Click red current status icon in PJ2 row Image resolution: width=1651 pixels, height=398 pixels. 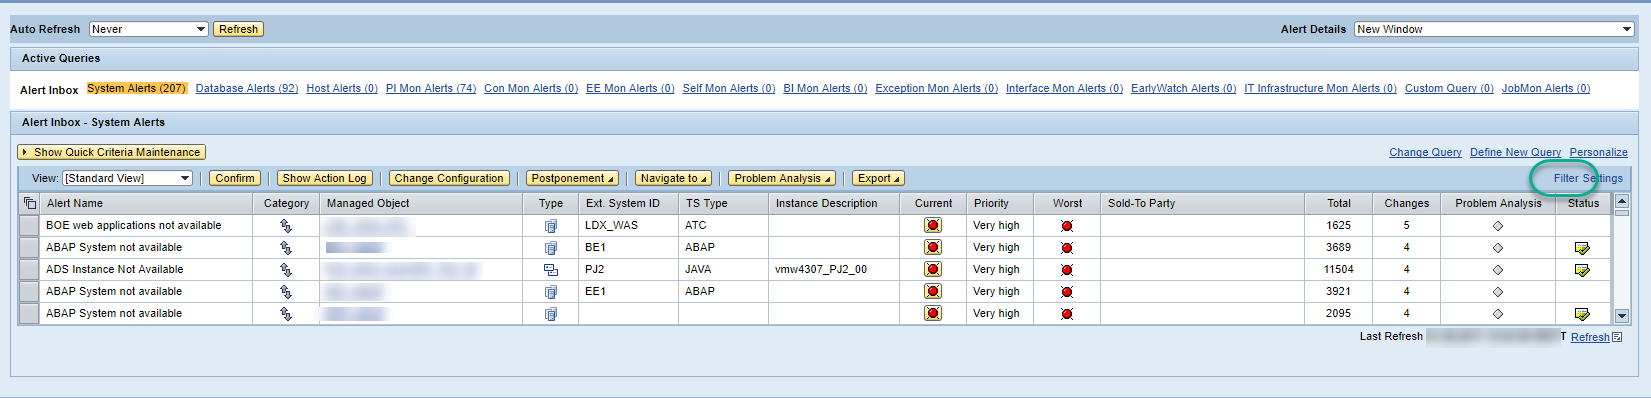pos(933,270)
